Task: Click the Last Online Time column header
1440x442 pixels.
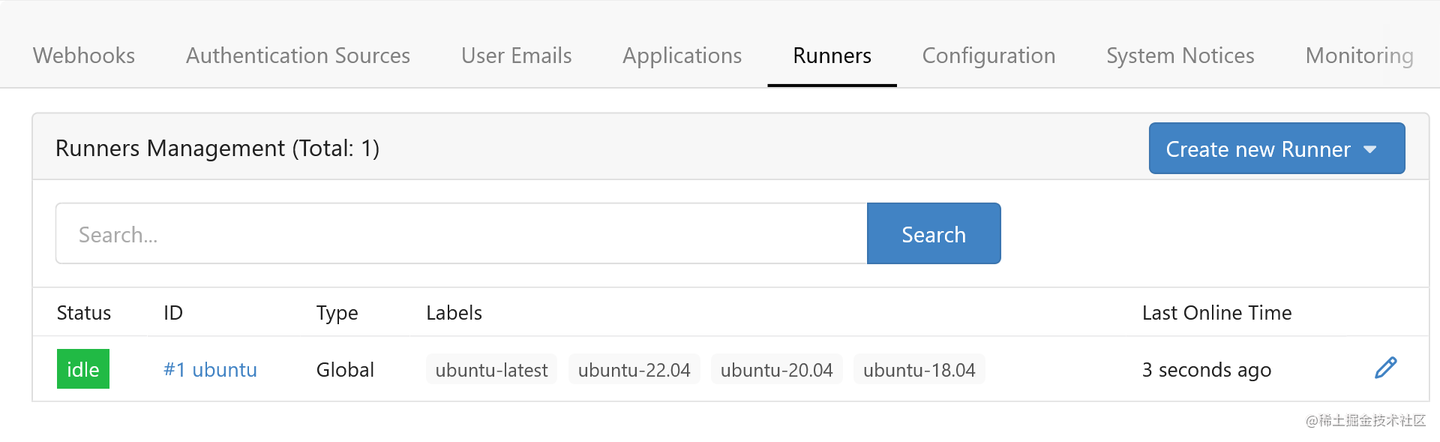Action: tap(1216, 313)
